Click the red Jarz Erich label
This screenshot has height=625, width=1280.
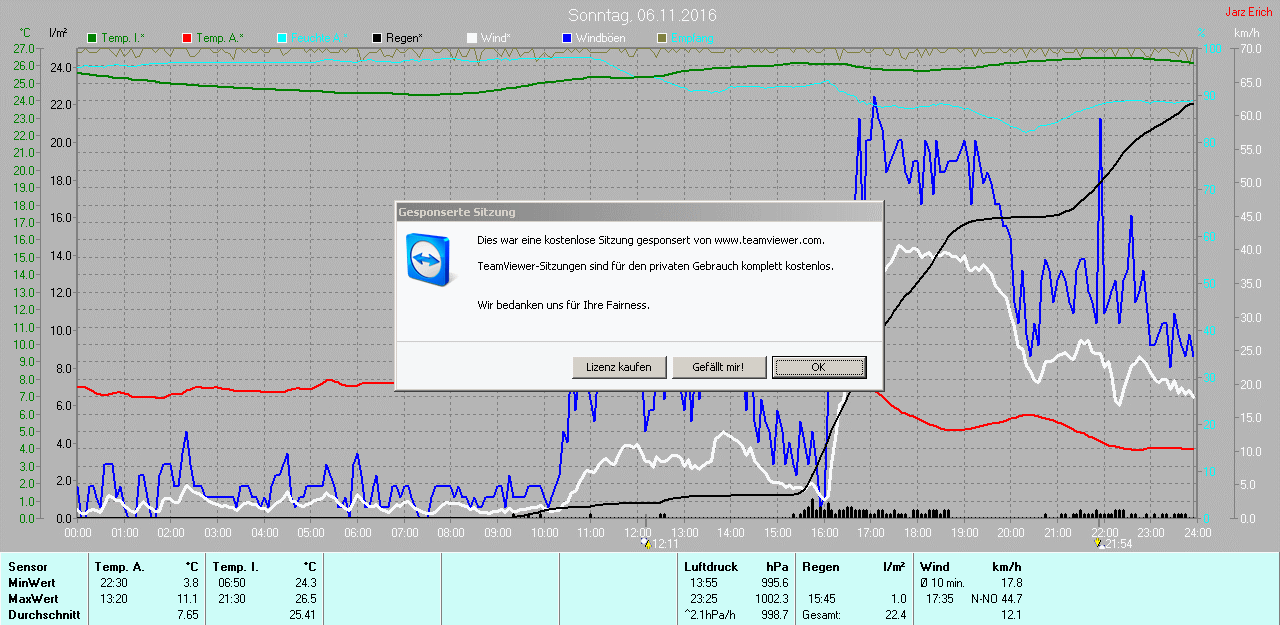pos(1249,12)
